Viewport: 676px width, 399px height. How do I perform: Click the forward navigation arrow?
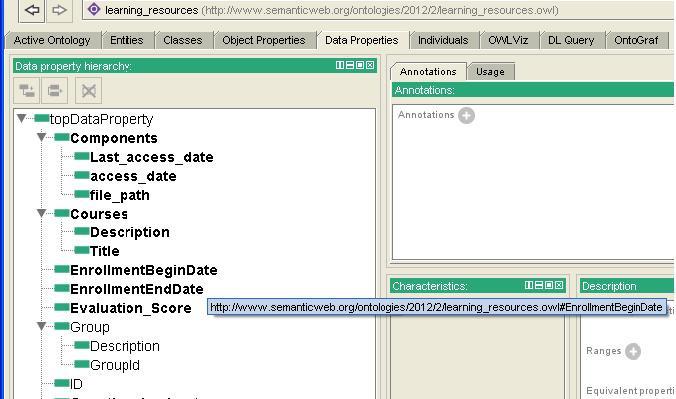click(59, 10)
